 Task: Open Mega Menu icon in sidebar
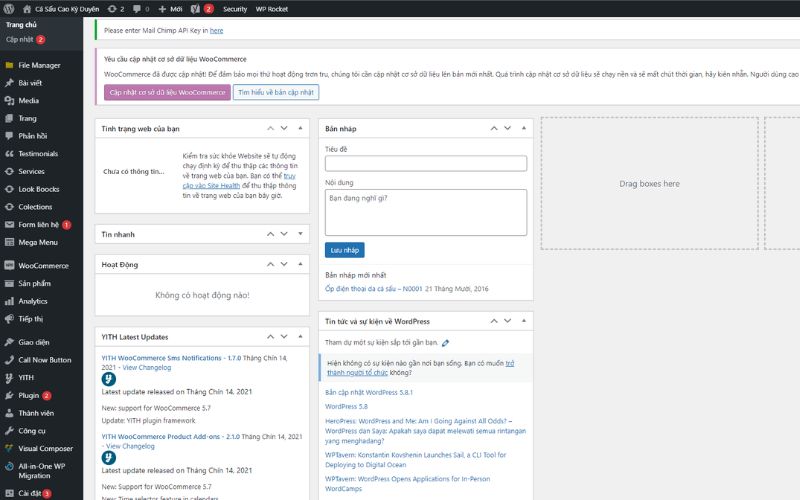(9, 242)
